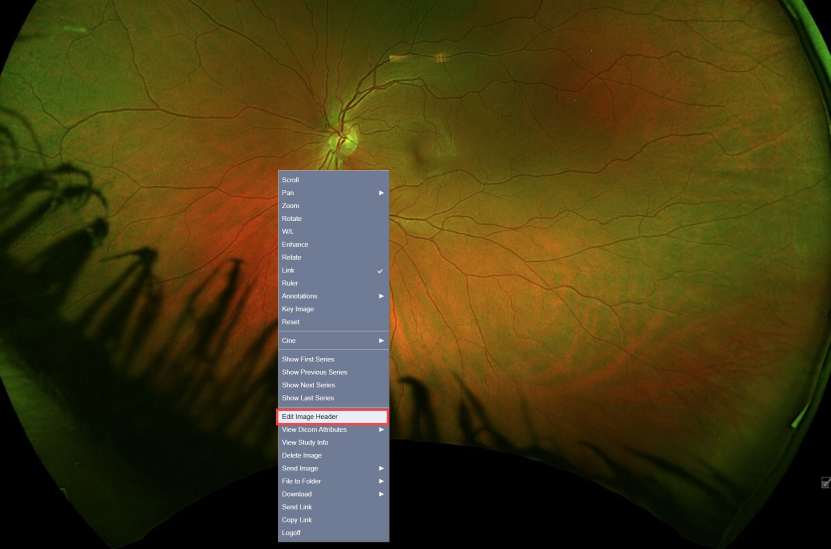Select the Ruler measurement option
The image size is (831, 549).
click(290, 283)
